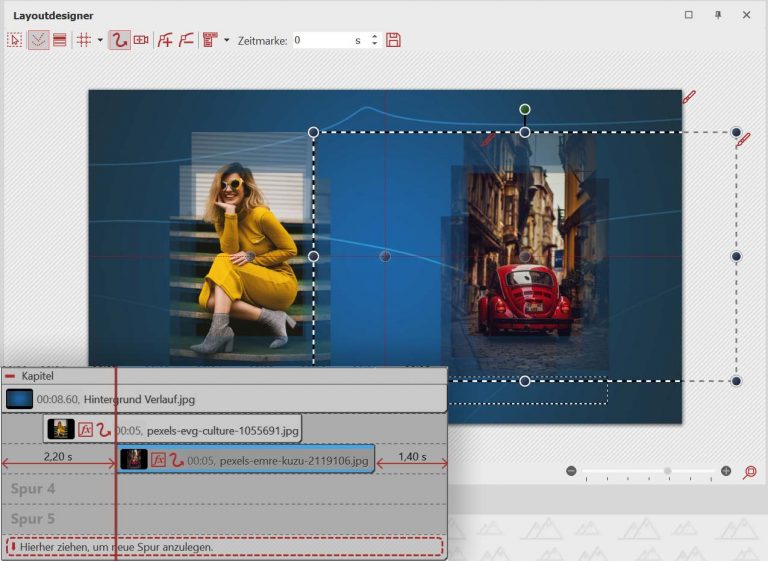Click motion path icon of pexels-evg-culture clip
This screenshot has height=561, width=768.
(103, 430)
